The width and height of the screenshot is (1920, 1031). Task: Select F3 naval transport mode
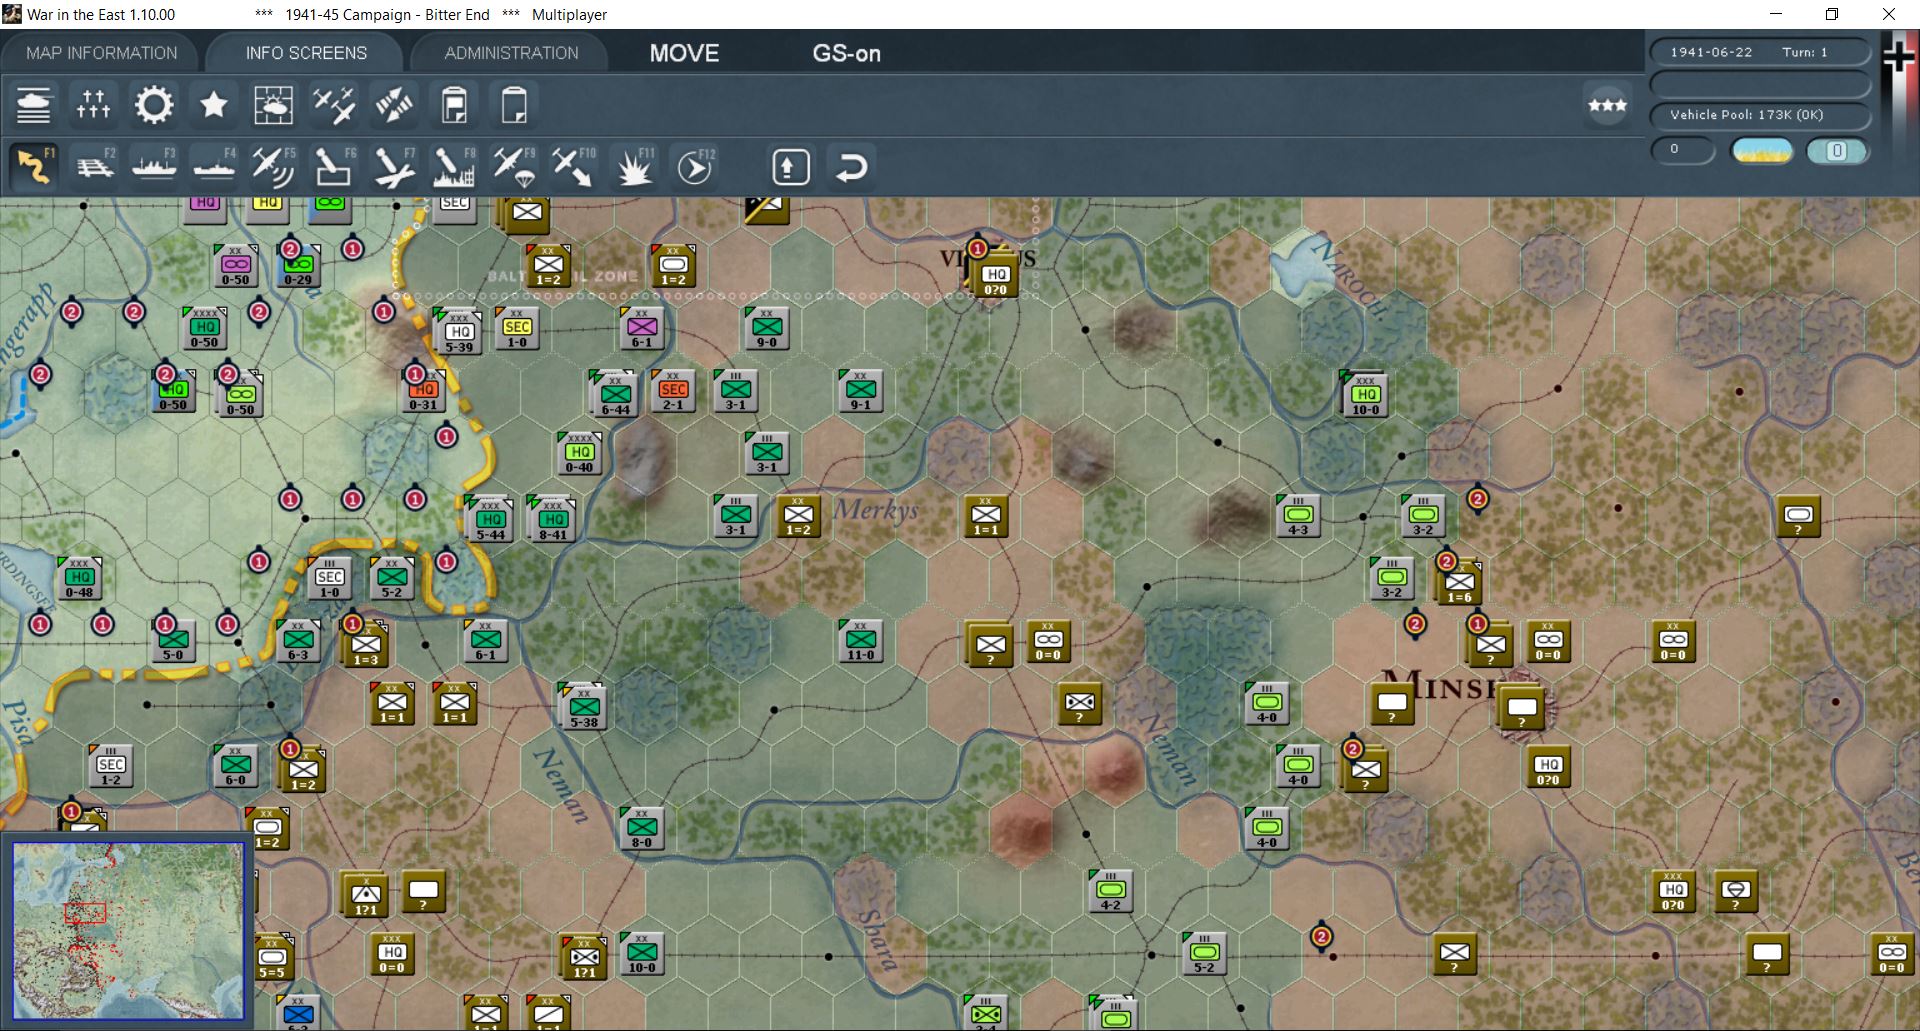(154, 166)
